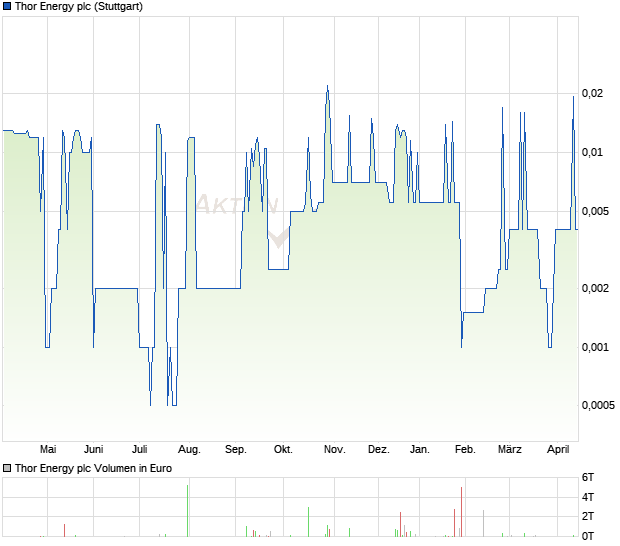
Task: Click the tall green August volume bar
Action: (x=187, y=511)
